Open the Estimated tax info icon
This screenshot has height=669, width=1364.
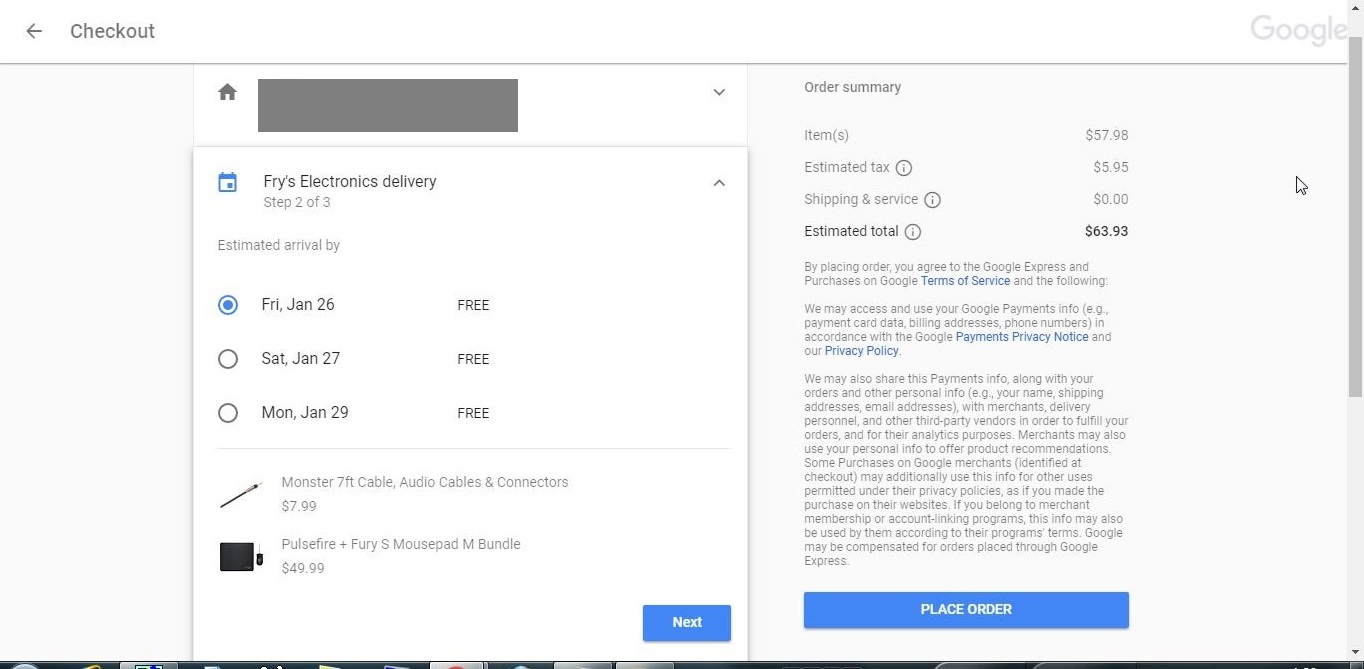click(904, 168)
